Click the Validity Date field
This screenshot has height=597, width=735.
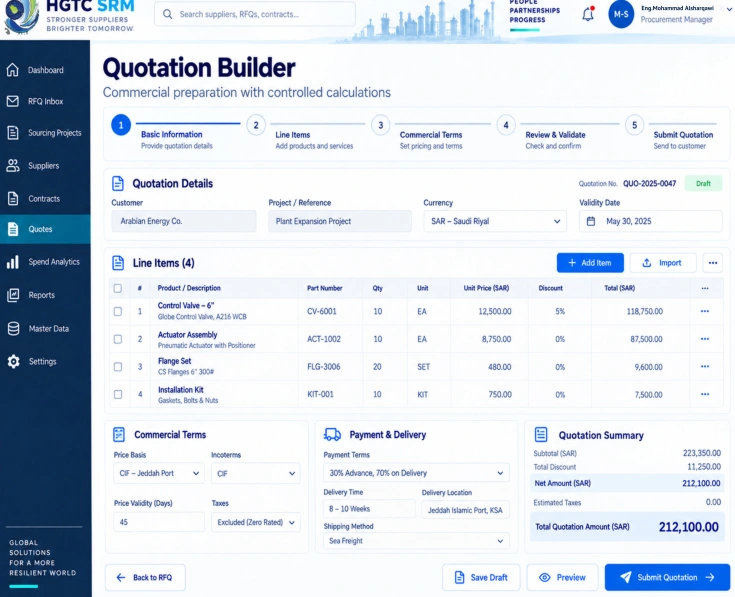pos(651,221)
